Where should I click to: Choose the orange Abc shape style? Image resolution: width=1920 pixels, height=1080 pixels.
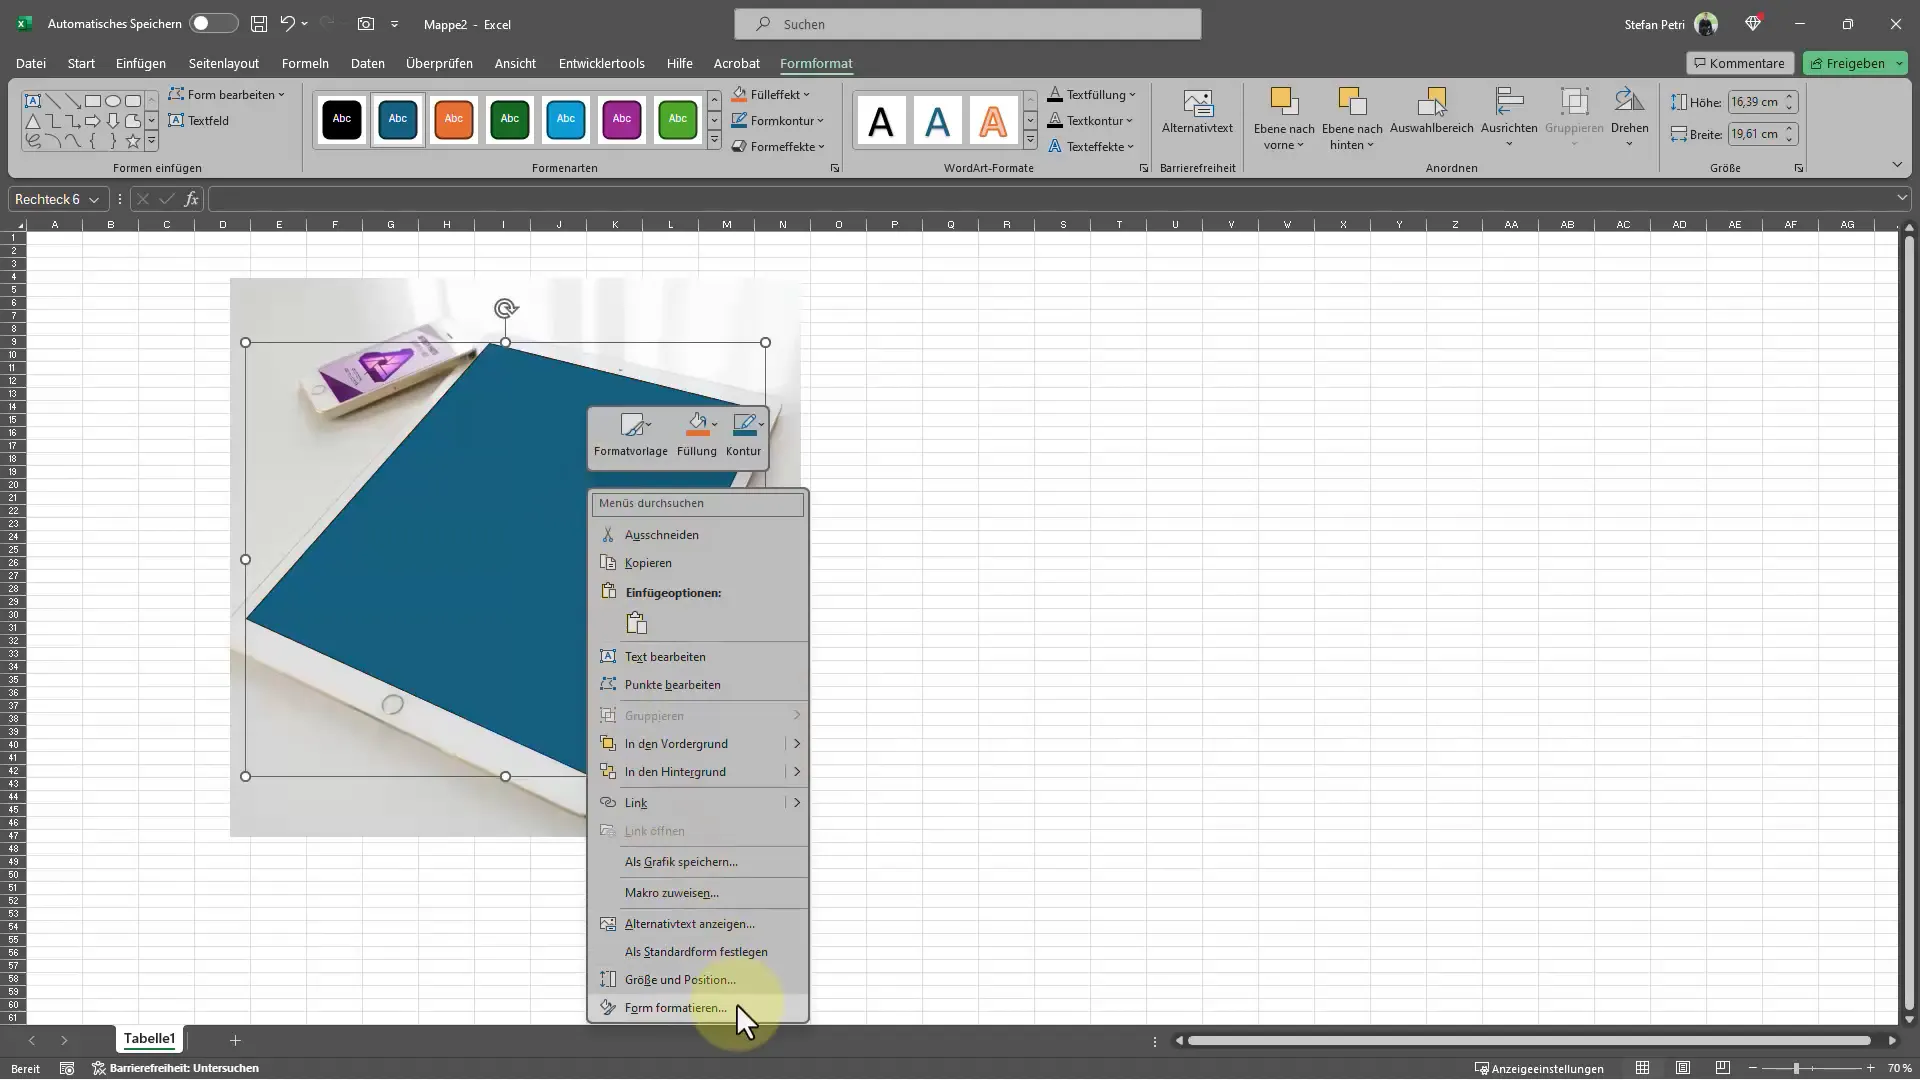coord(454,119)
